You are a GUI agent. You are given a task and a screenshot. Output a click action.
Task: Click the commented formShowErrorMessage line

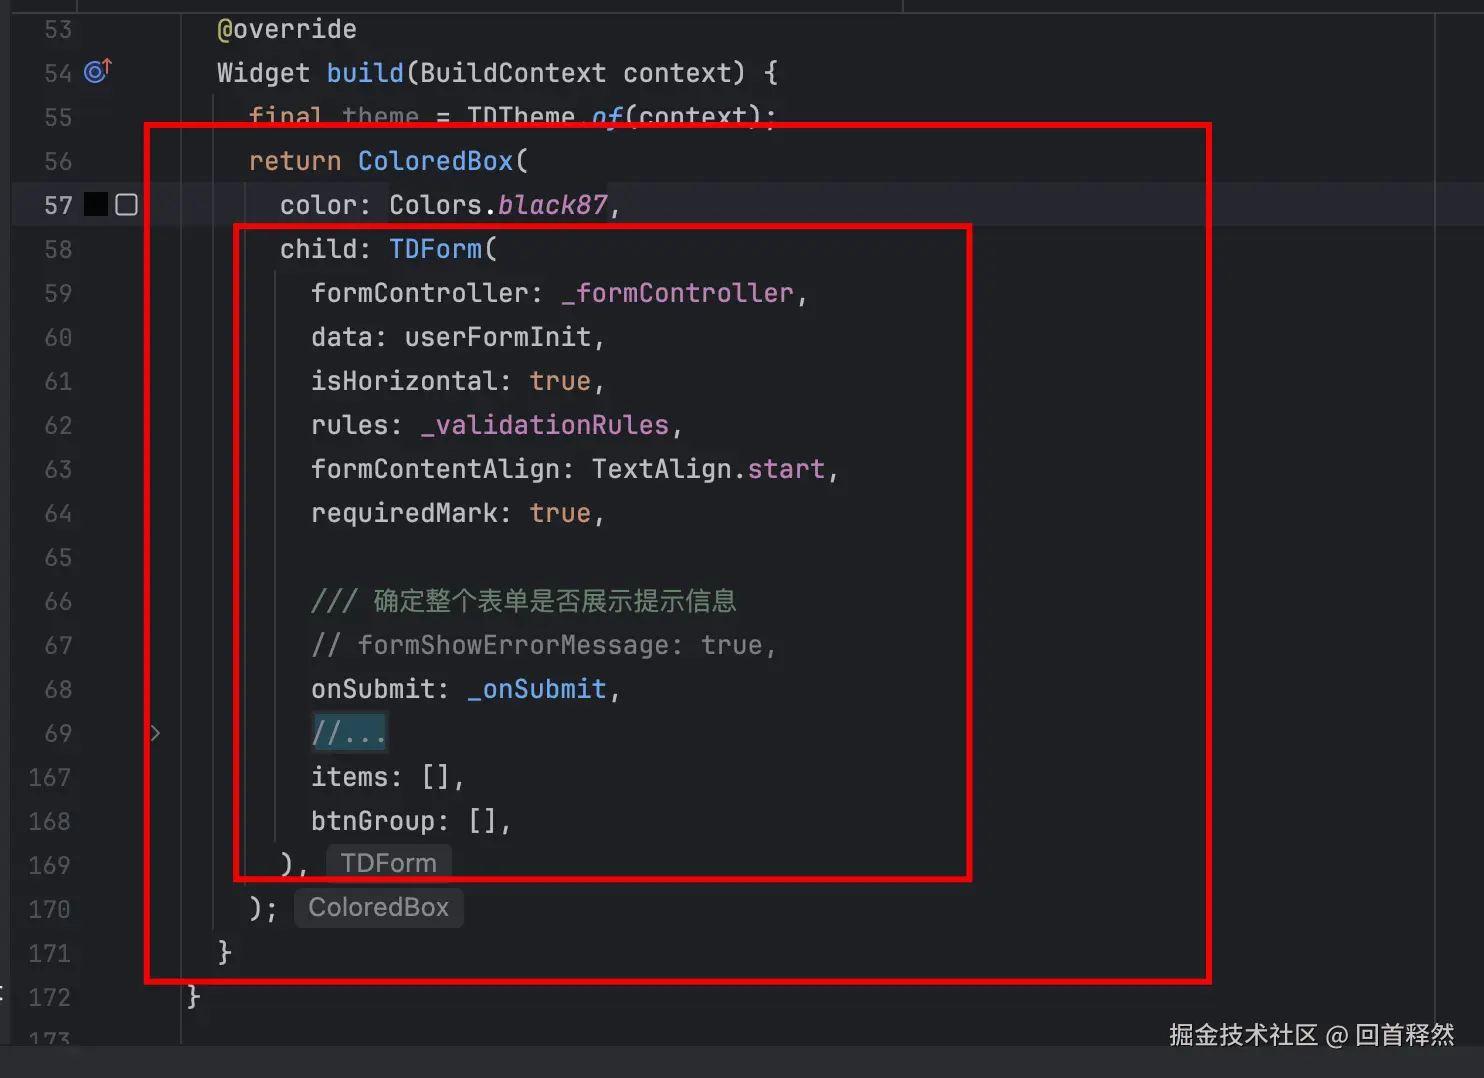[542, 645]
